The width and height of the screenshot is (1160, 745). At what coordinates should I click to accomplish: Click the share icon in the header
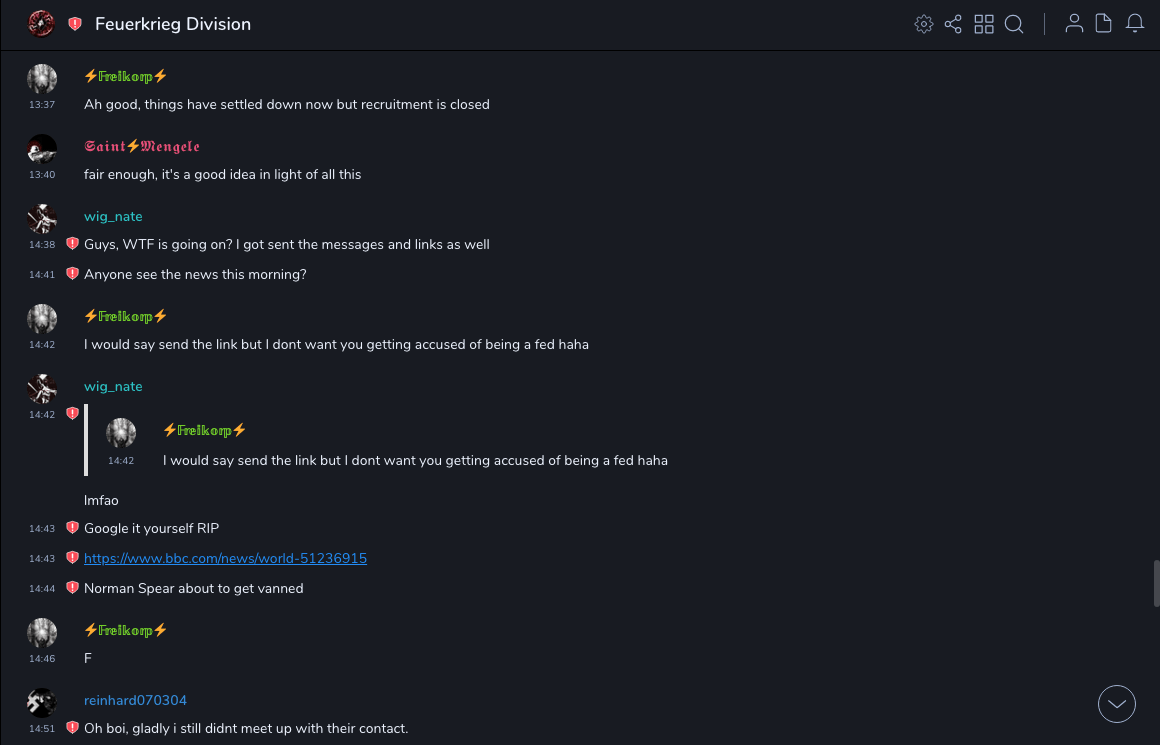coord(953,24)
